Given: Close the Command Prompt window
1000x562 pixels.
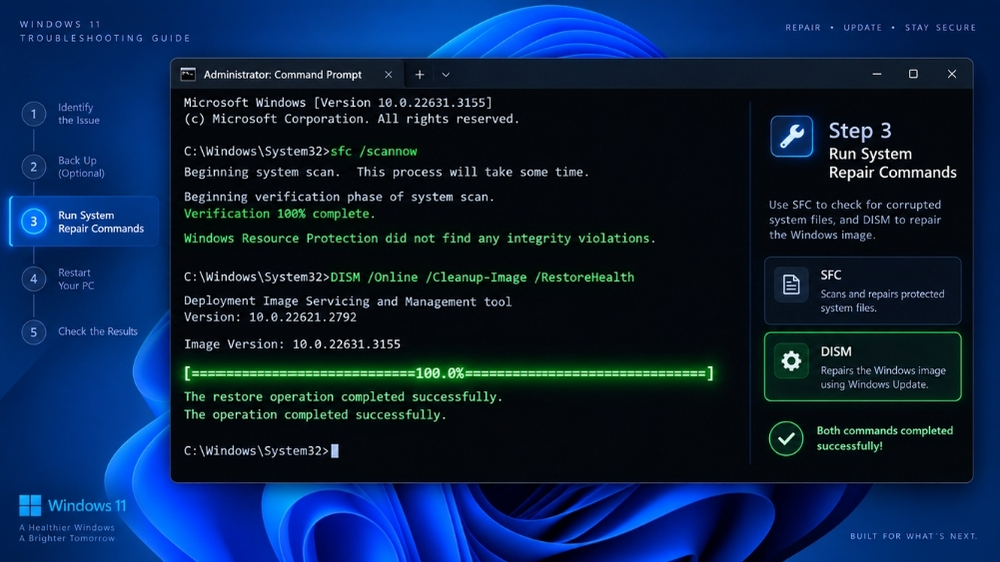Looking at the screenshot, I should point(952,74).
